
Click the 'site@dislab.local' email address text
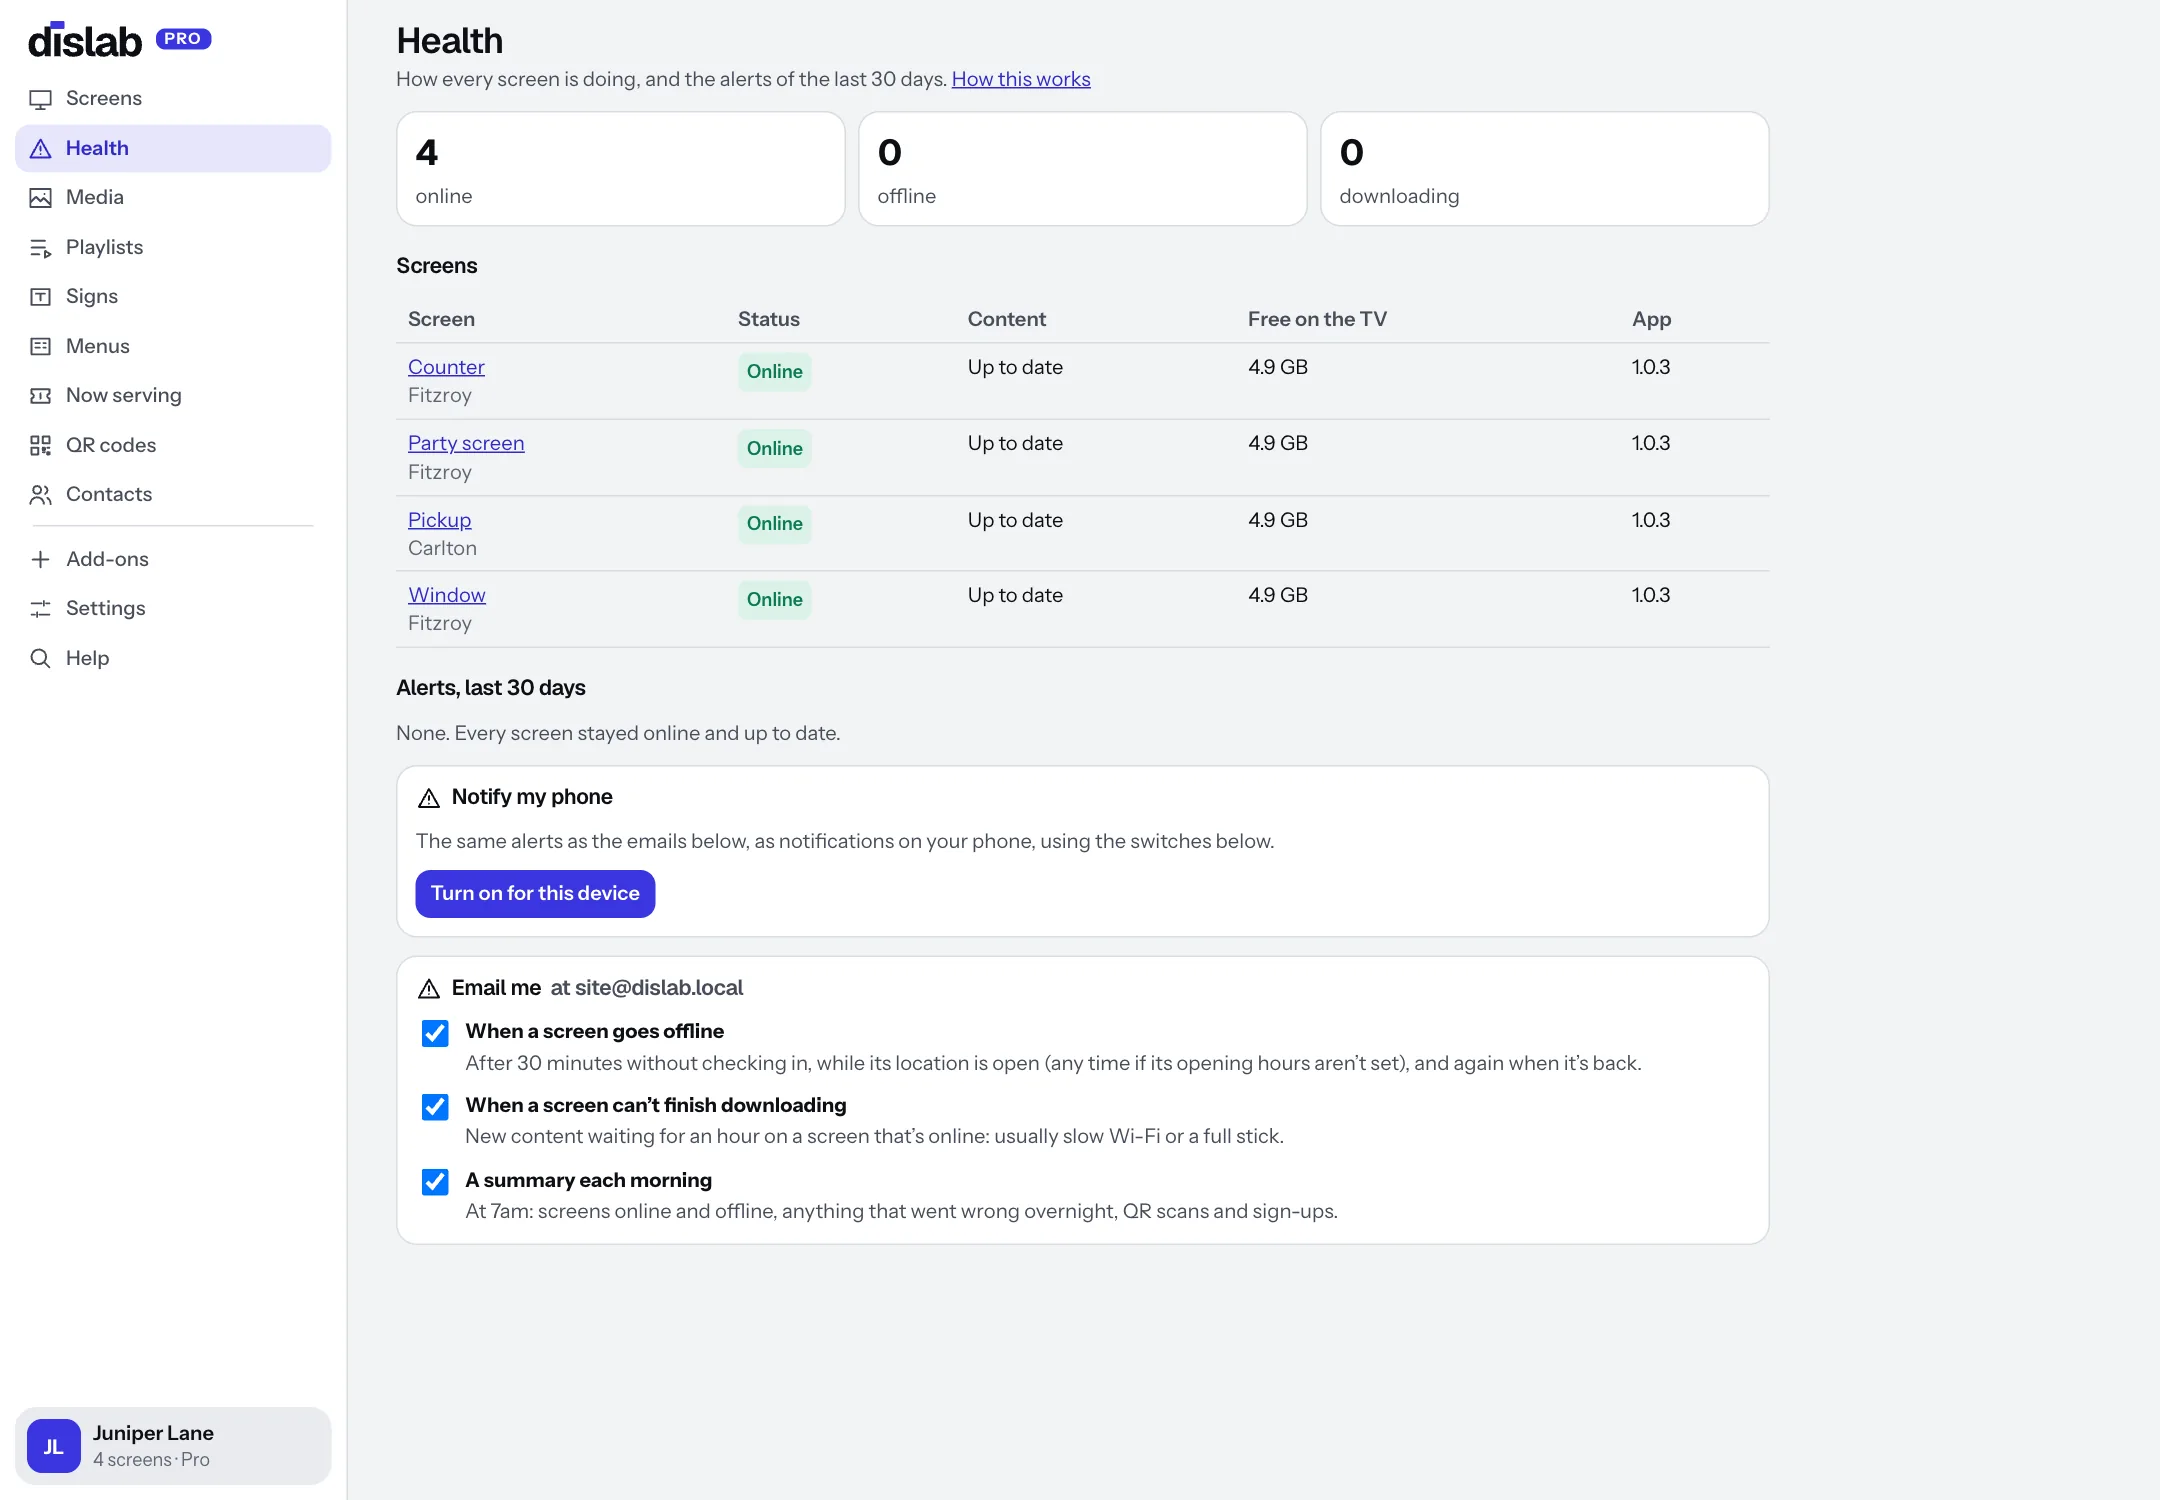click(x=659, y=988)
